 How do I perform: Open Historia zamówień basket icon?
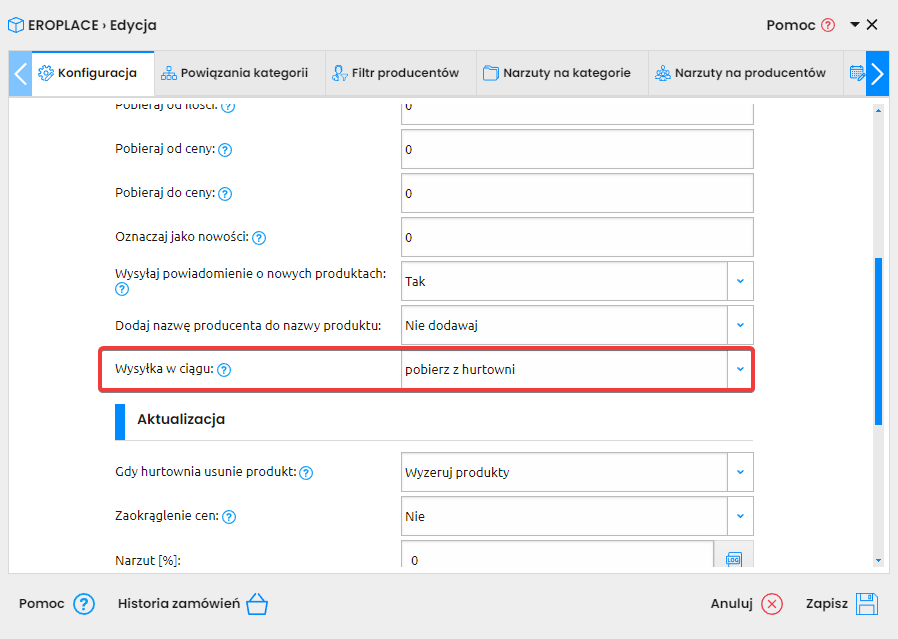[x=257, y=604]
